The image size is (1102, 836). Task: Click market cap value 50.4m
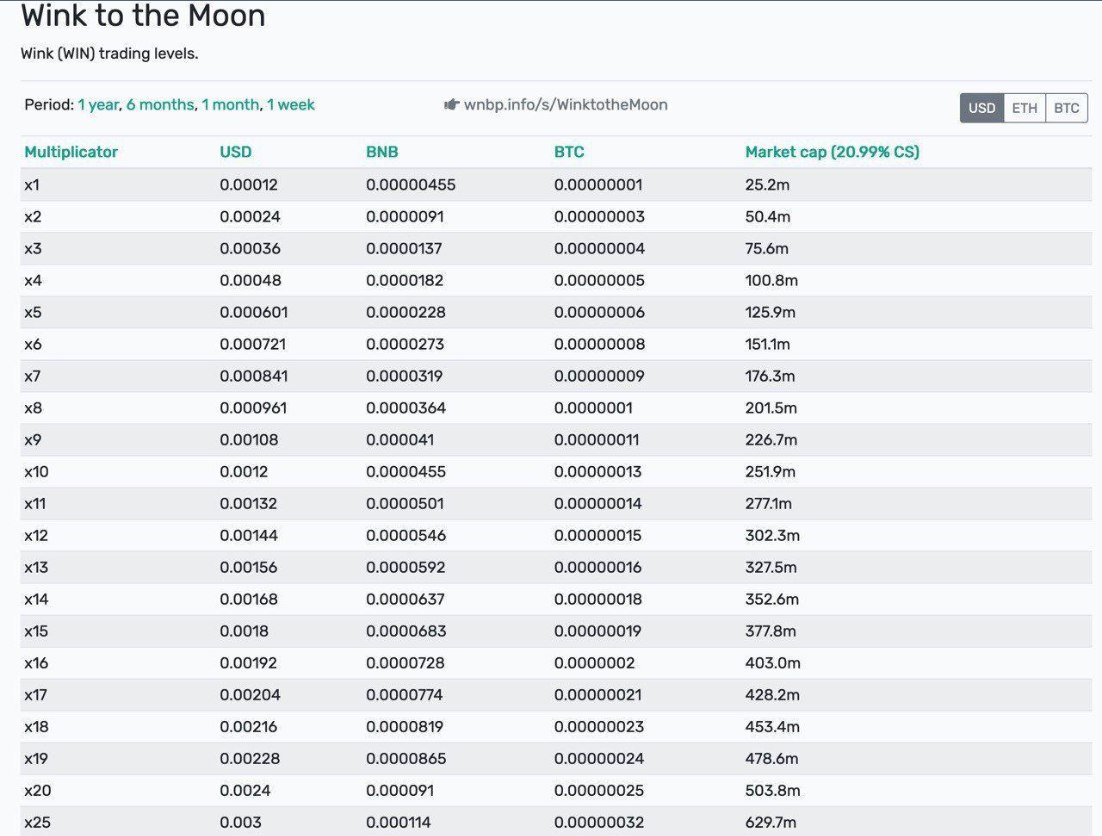click(767, 216)
